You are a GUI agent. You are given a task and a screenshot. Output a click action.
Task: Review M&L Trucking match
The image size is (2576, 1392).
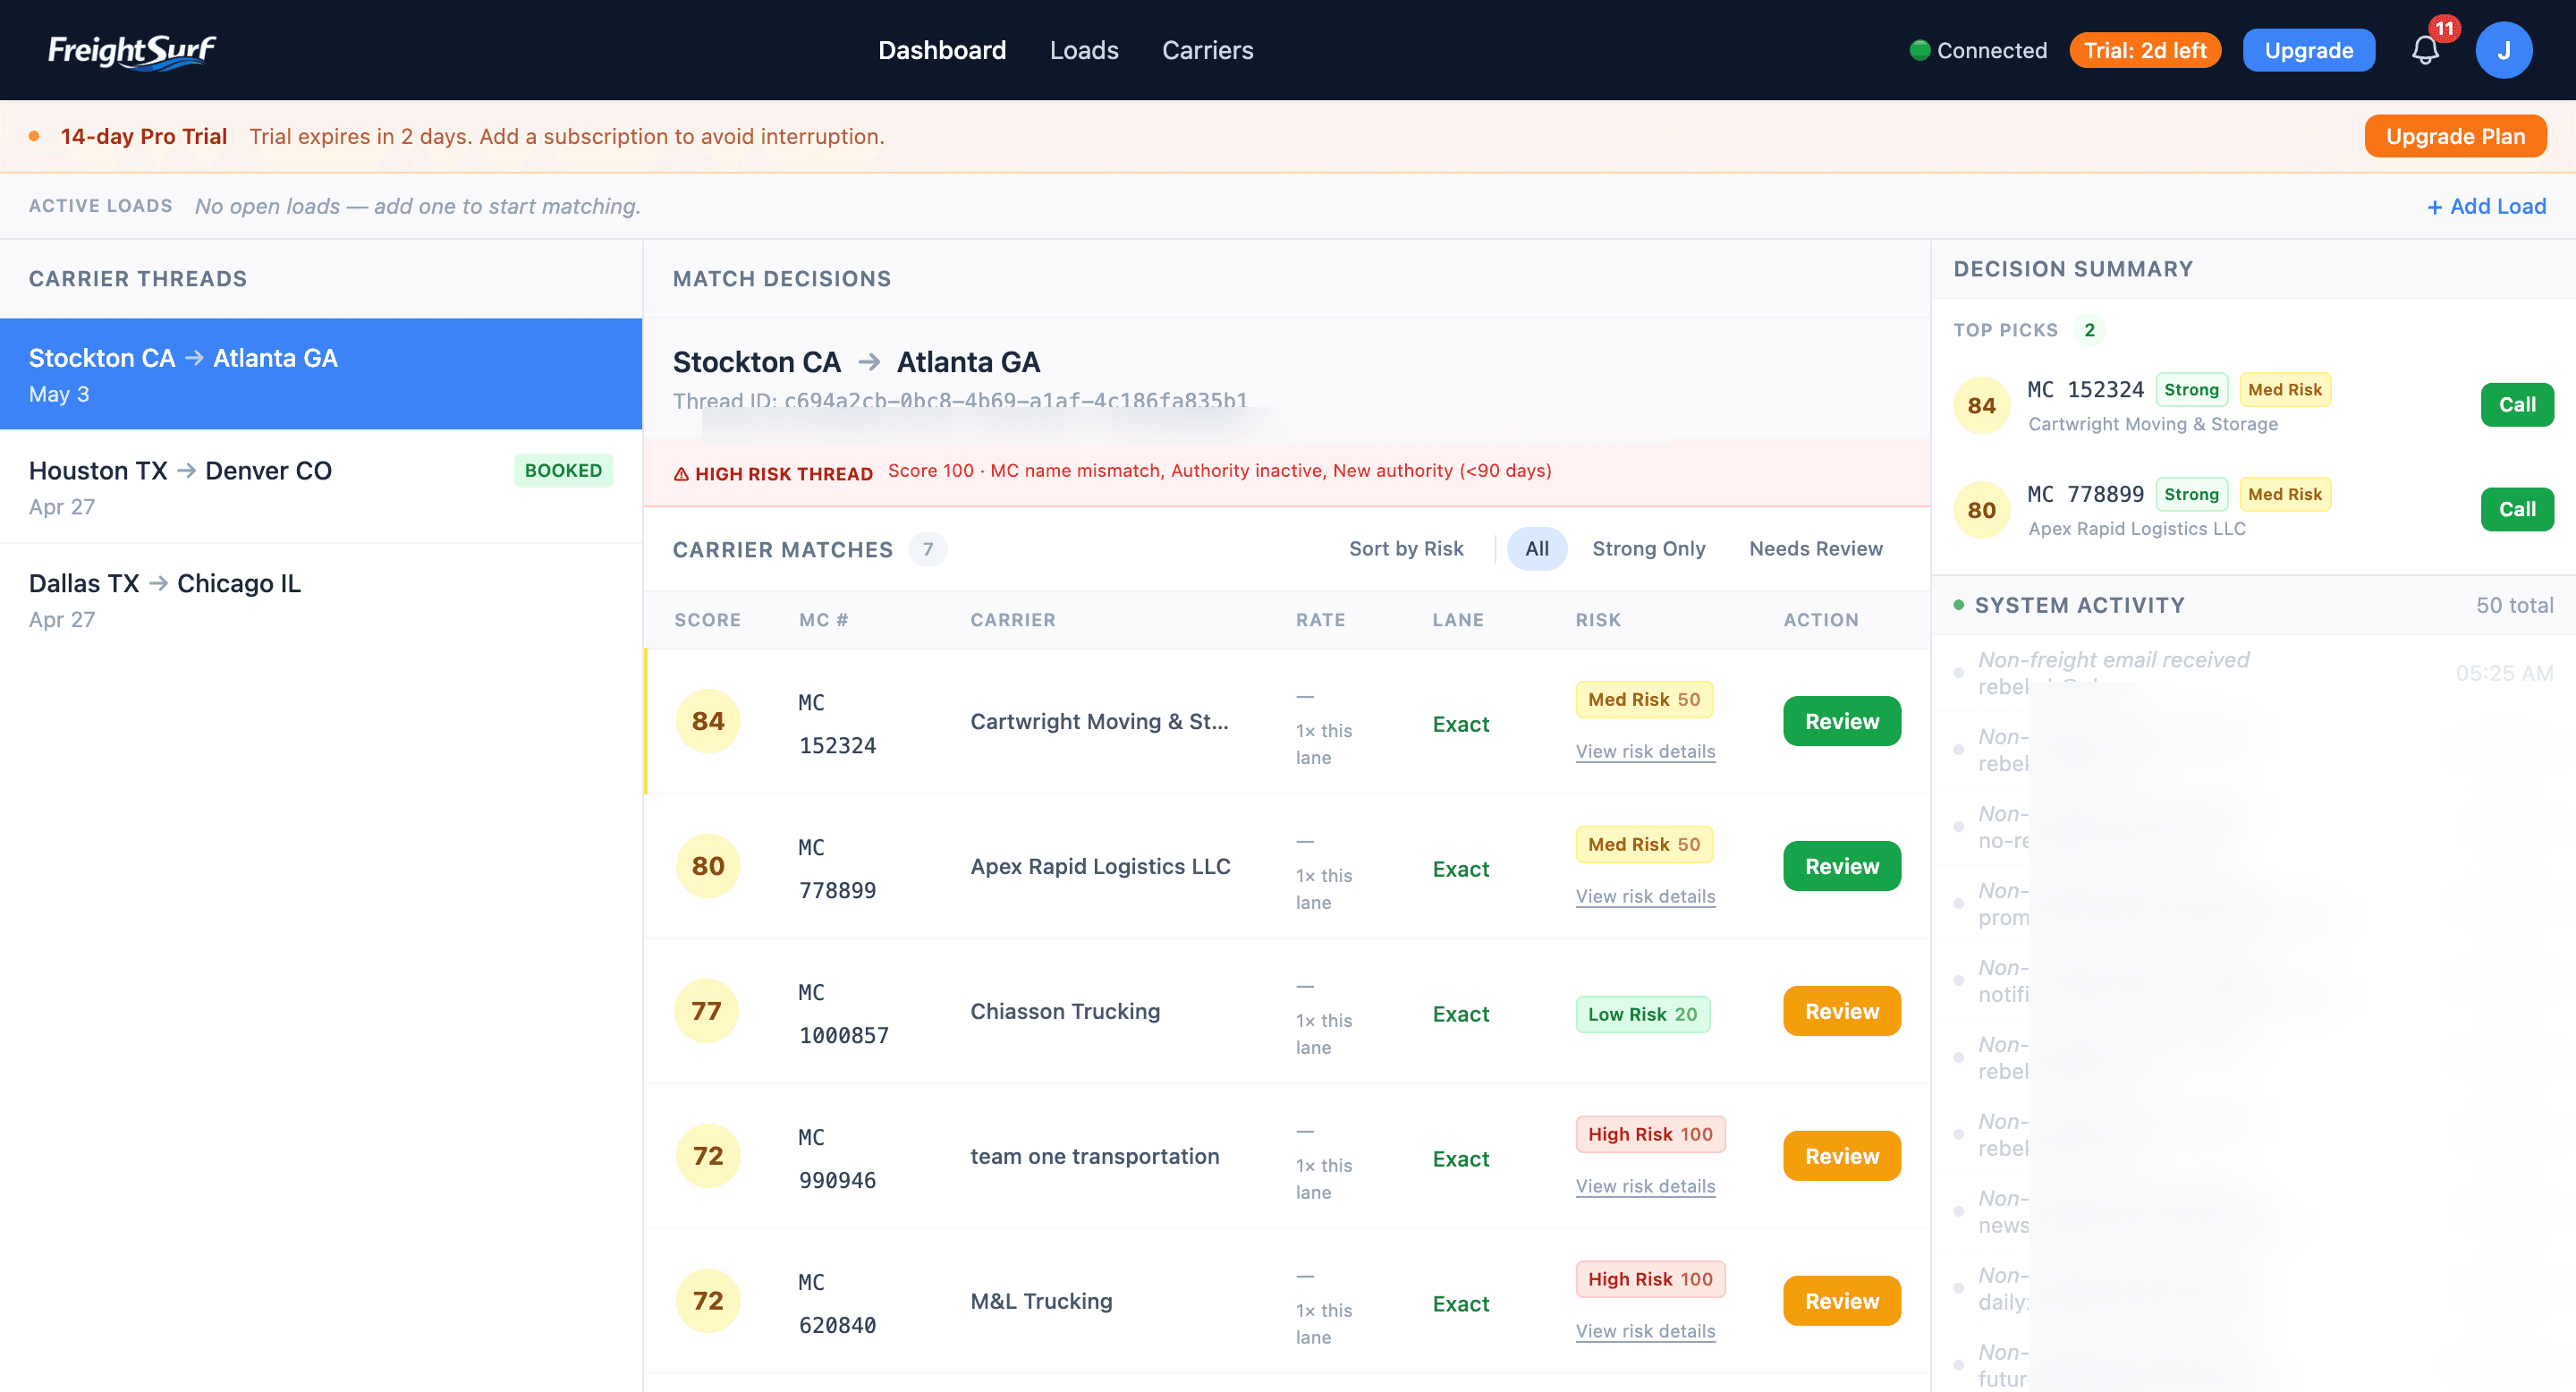click(x=1841, y=1301)
